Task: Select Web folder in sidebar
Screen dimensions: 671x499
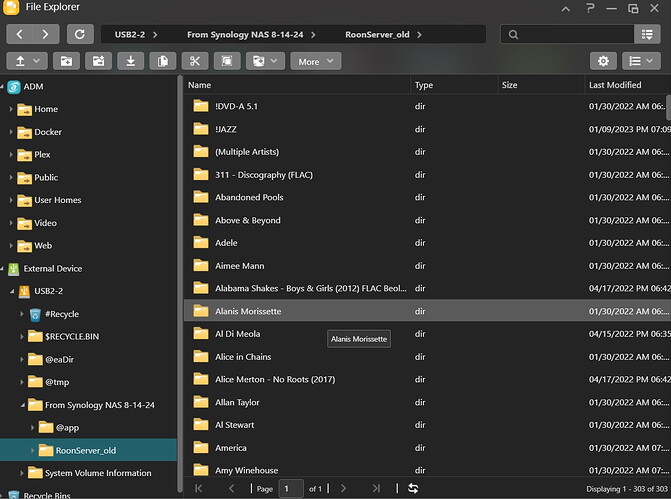Action: 43,245
